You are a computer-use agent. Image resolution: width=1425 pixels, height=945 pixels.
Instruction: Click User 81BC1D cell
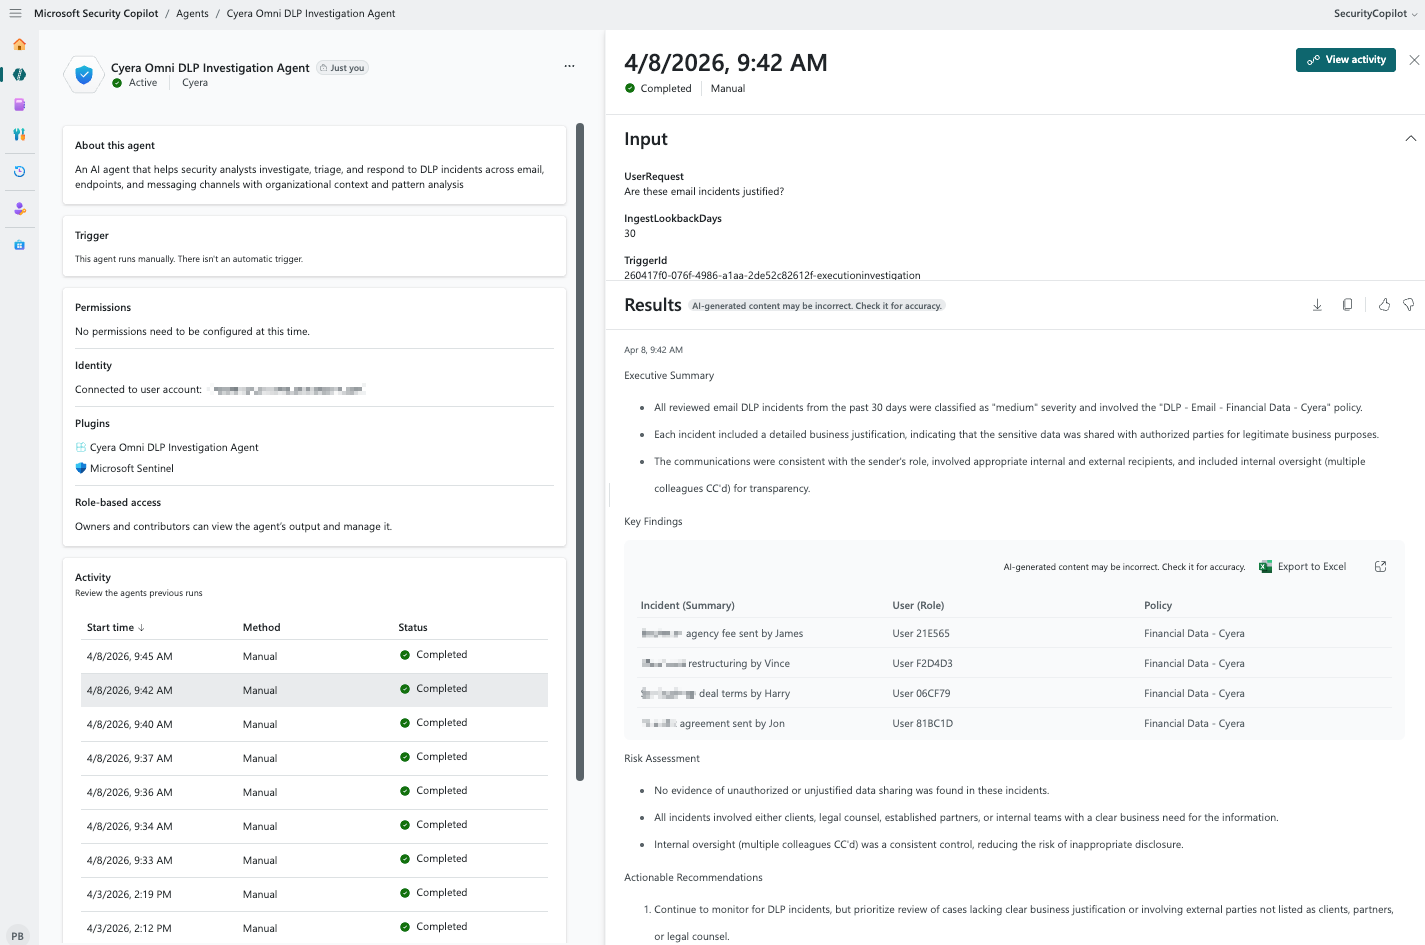922,724
